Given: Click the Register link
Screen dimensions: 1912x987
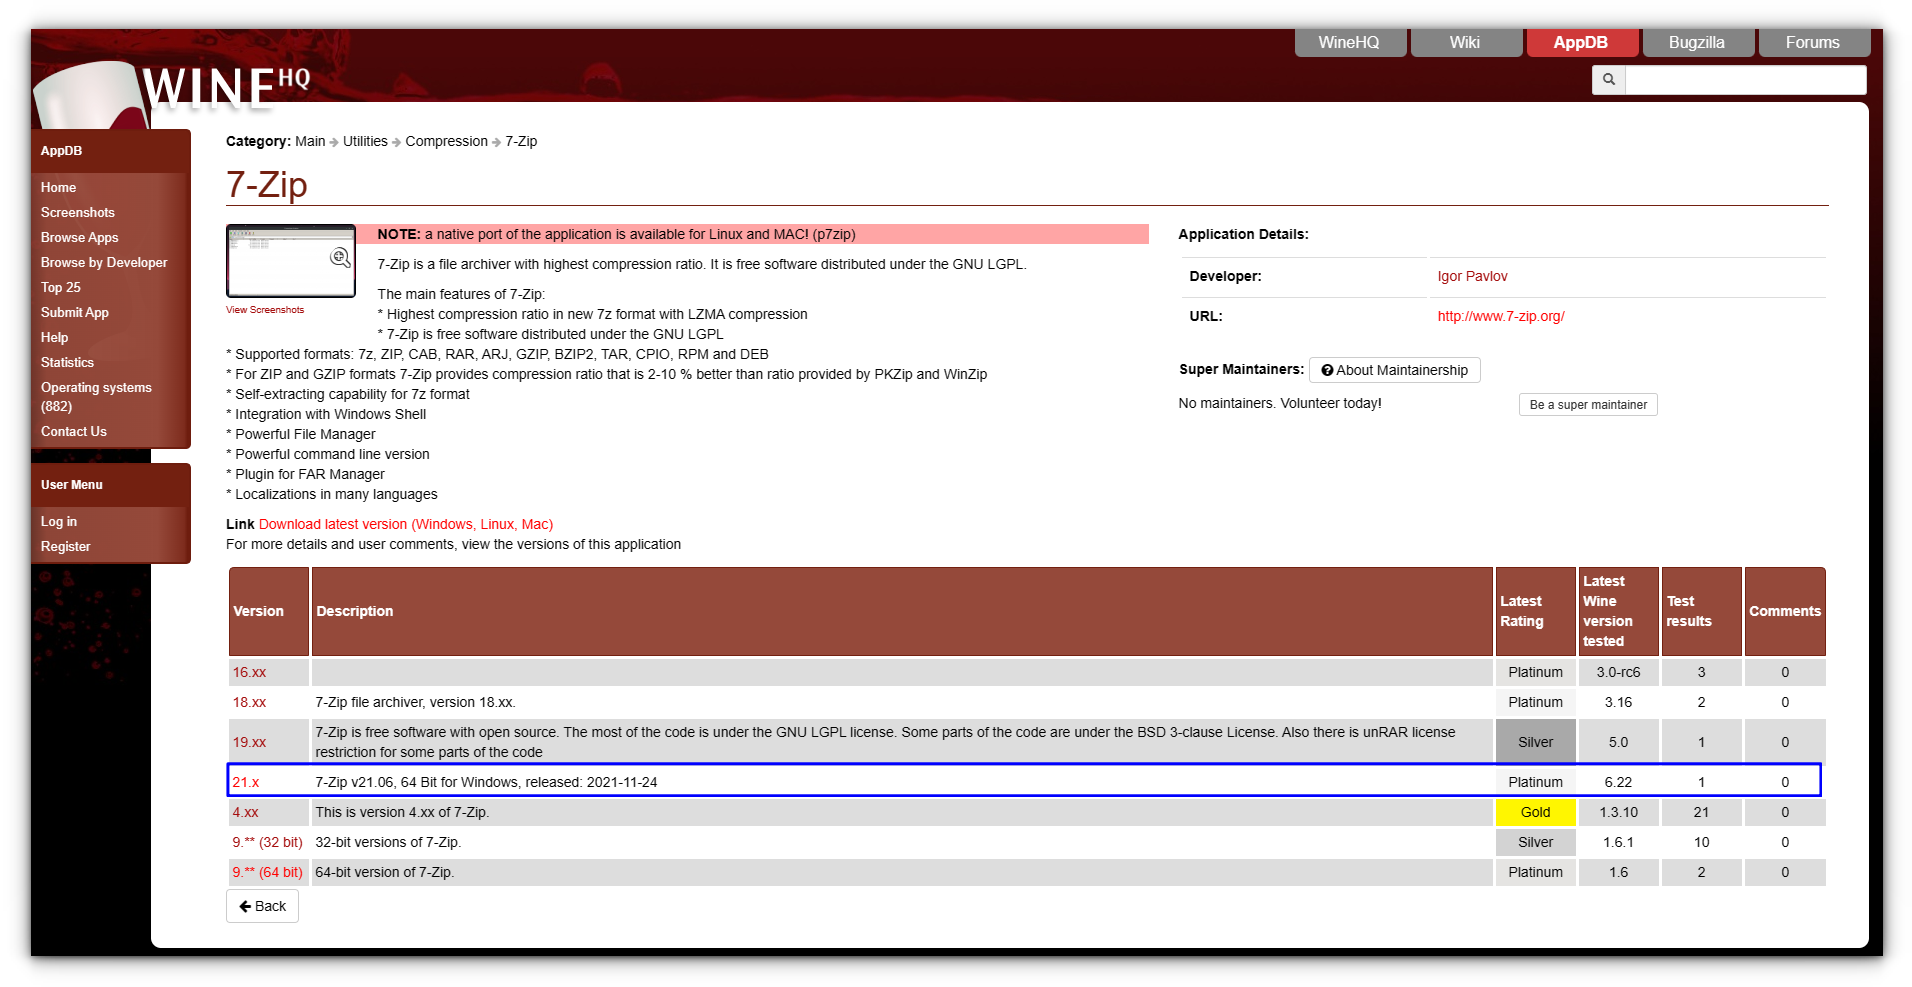Looking at the screenshot, I should [65, 546].
